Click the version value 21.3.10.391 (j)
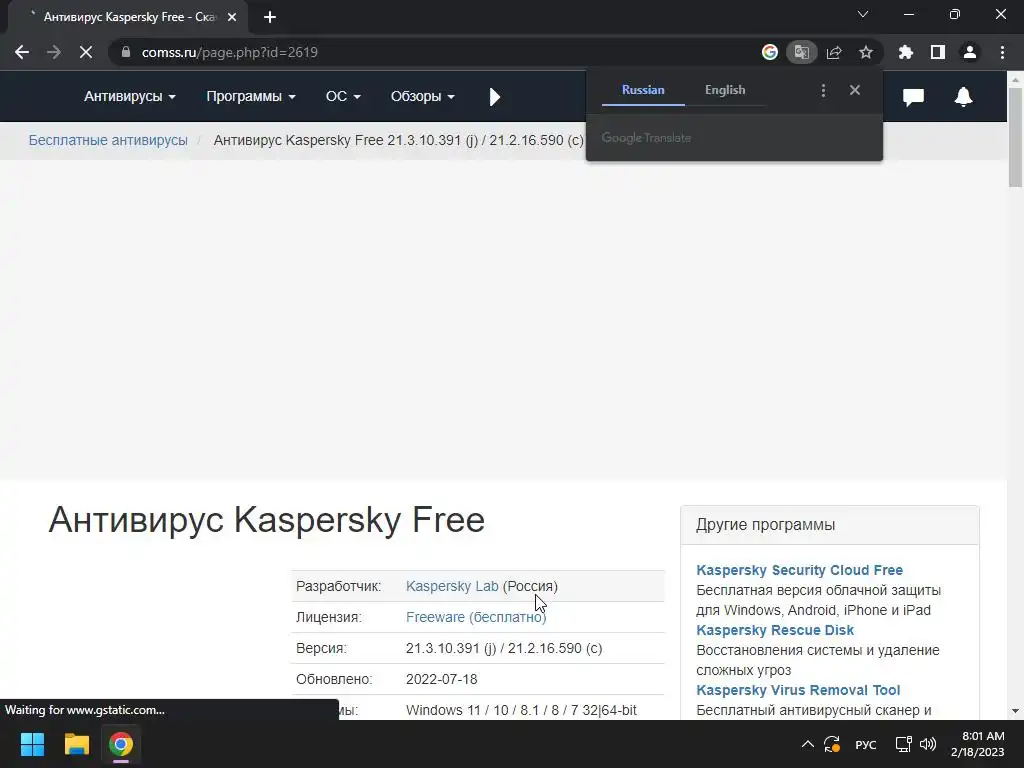1024x768 pixels. 451,648
